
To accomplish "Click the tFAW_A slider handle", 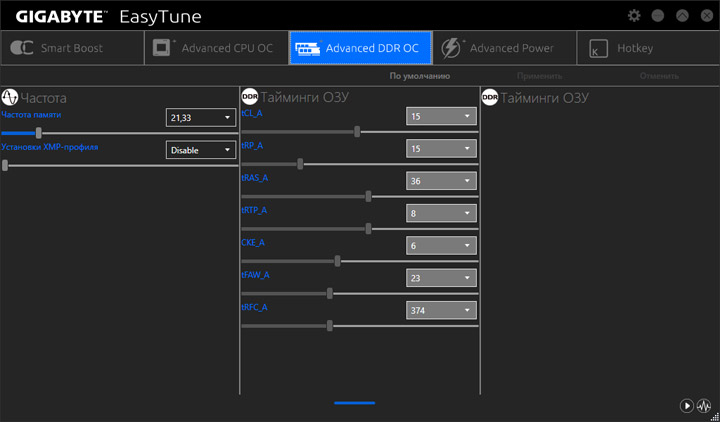I will pos(330,293).
